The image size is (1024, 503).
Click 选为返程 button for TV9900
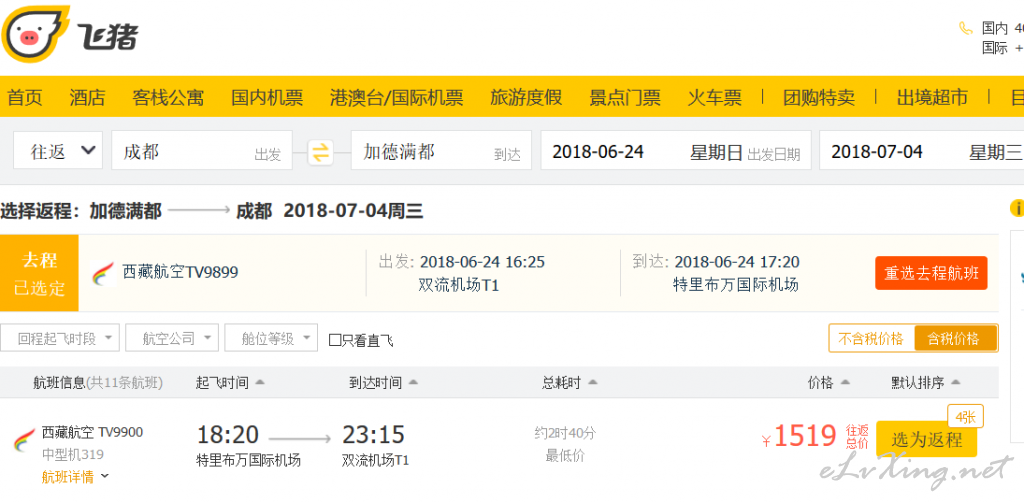[927, 440]
